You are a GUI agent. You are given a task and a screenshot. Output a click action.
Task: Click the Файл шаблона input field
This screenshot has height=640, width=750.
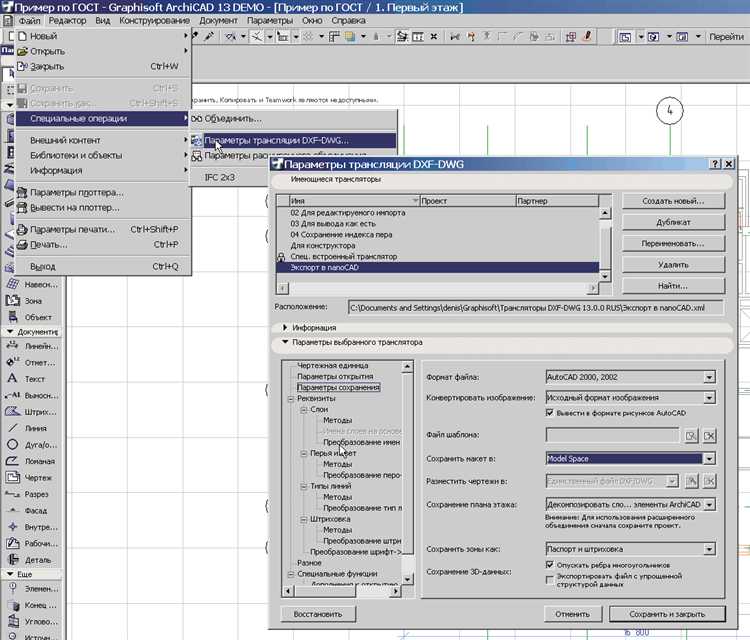pos(612,435)
